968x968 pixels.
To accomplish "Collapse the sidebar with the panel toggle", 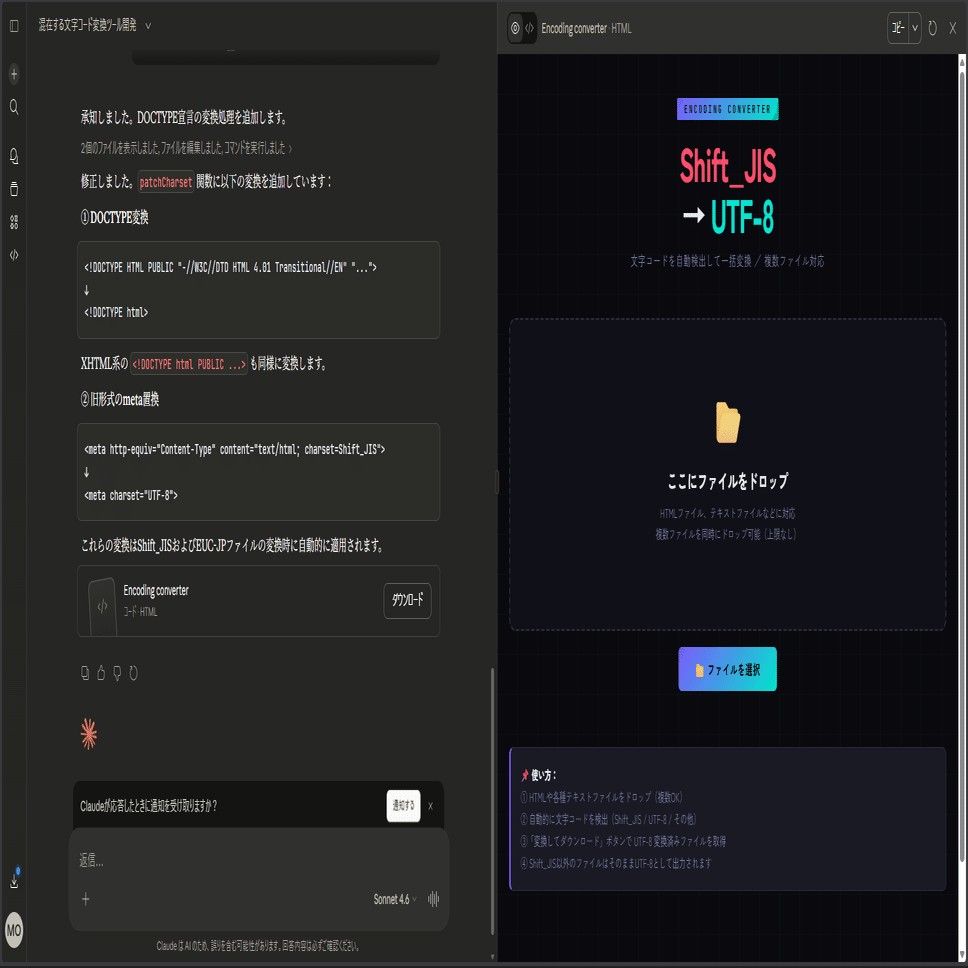I will 13,27.
